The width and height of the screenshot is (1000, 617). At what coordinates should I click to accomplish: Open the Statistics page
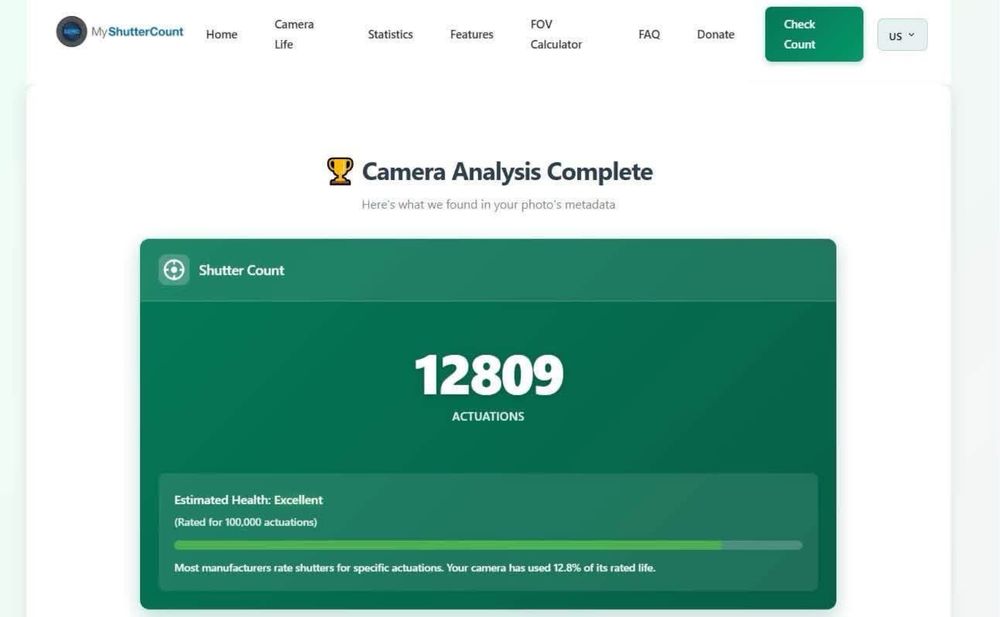390,34
